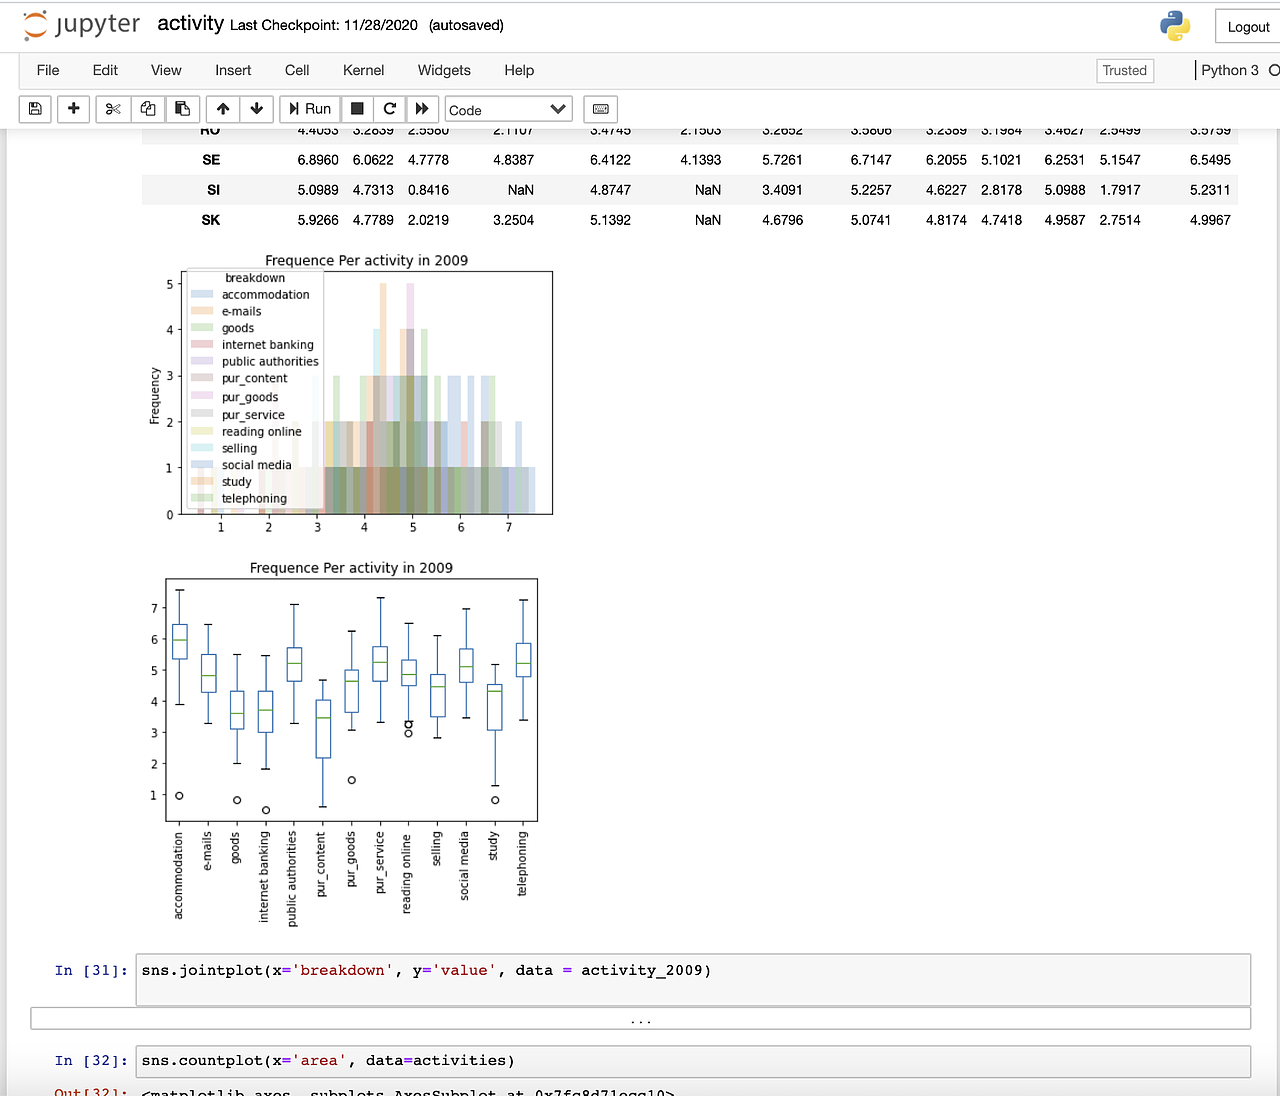1280x1096 pixels.
Task: Click the Logout button
Action: coord(1248,27)
